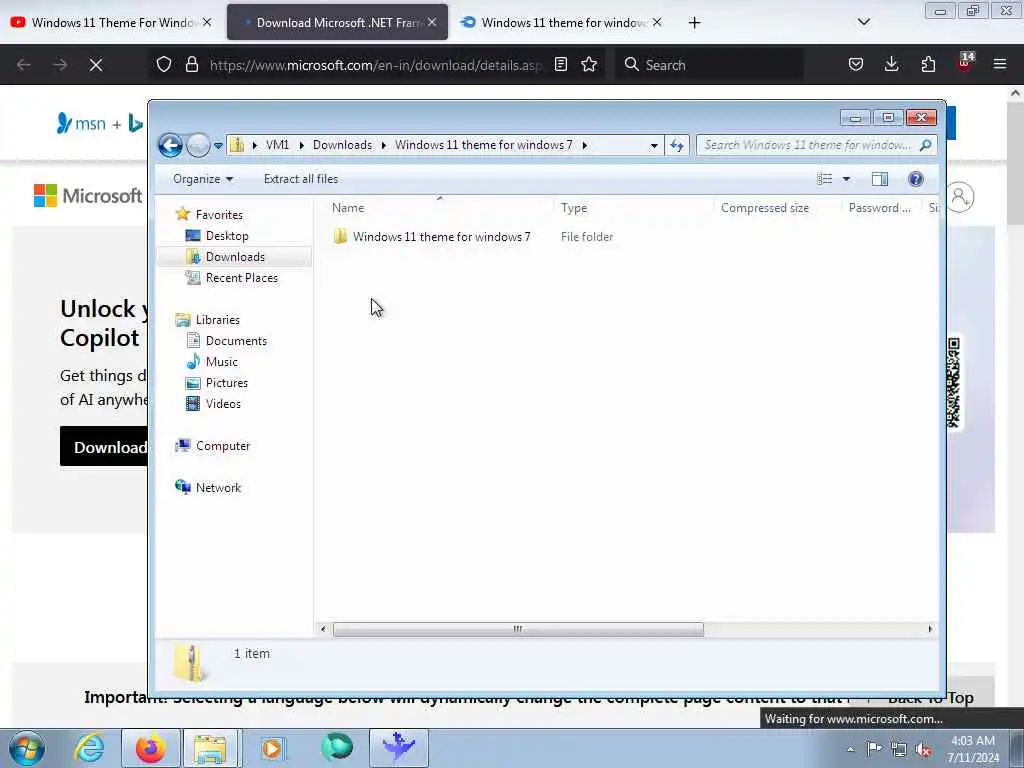
Task: Open a new Firefox tab
Action: [x=694, y=23]
